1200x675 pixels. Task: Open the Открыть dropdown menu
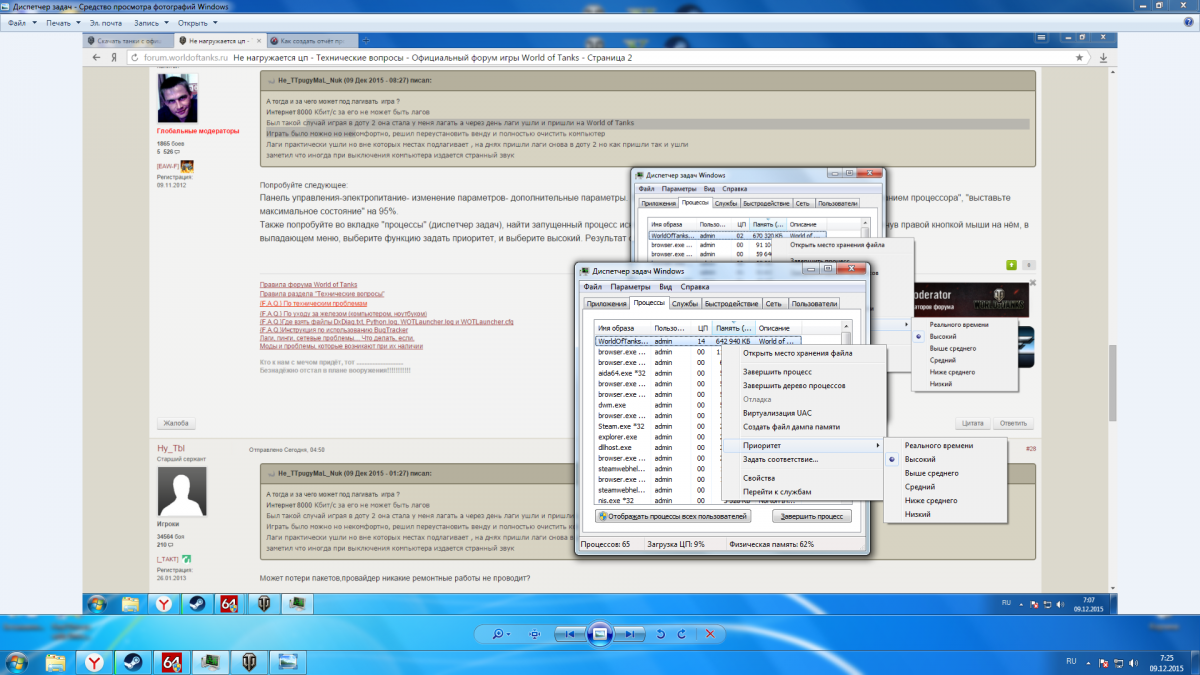pyautogui.click(x=196, y=22)
